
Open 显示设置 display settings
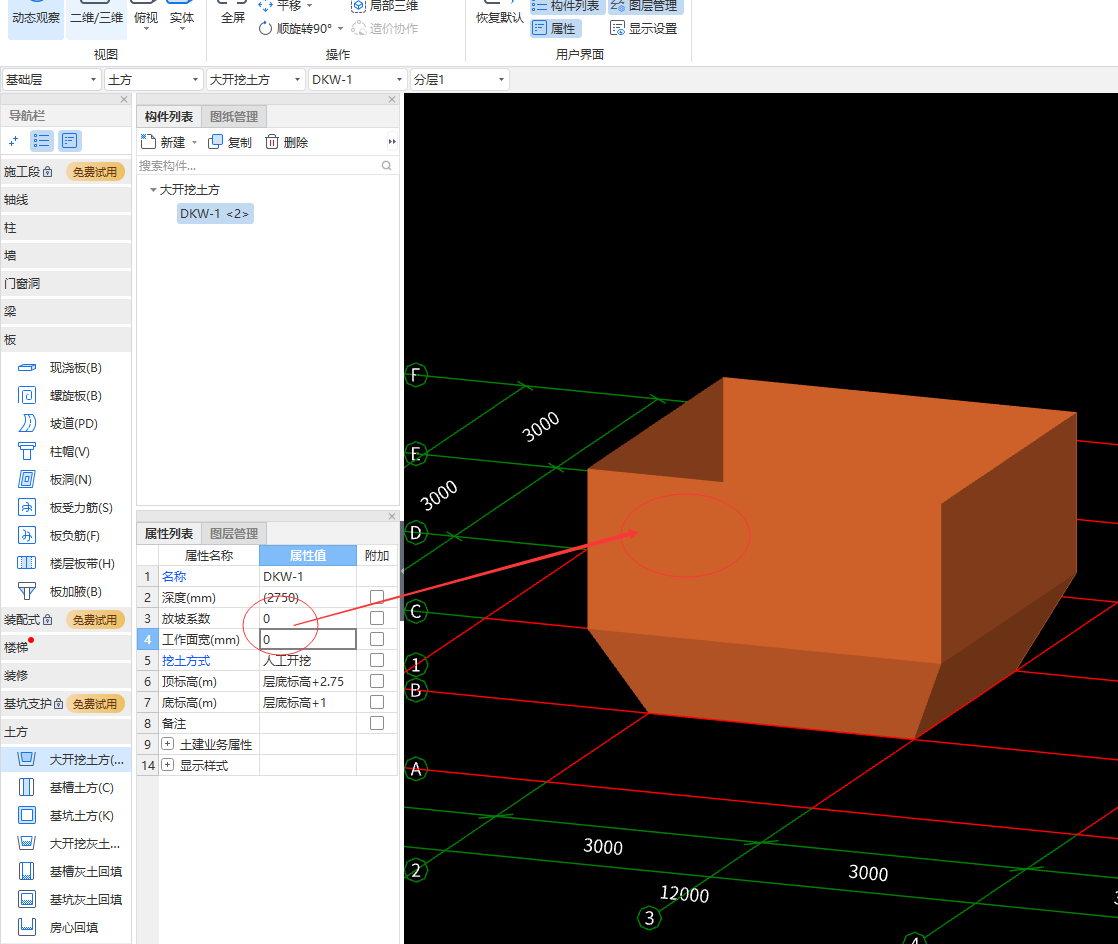(644, 29)
